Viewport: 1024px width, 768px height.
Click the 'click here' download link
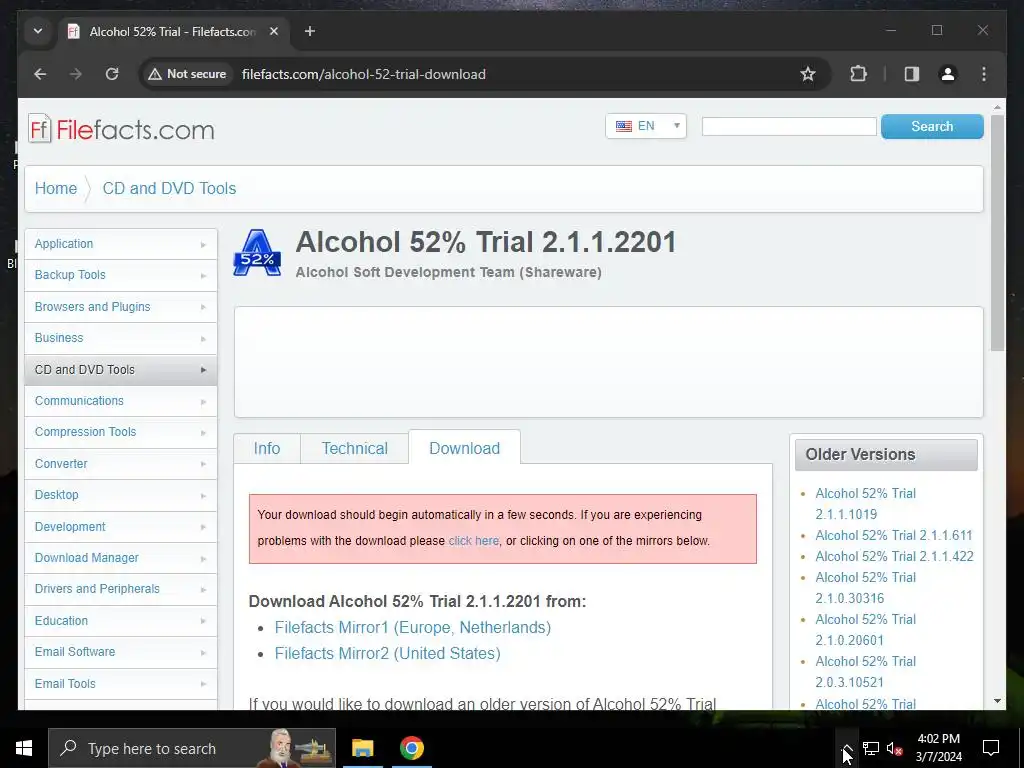click(x=473, y=541)
